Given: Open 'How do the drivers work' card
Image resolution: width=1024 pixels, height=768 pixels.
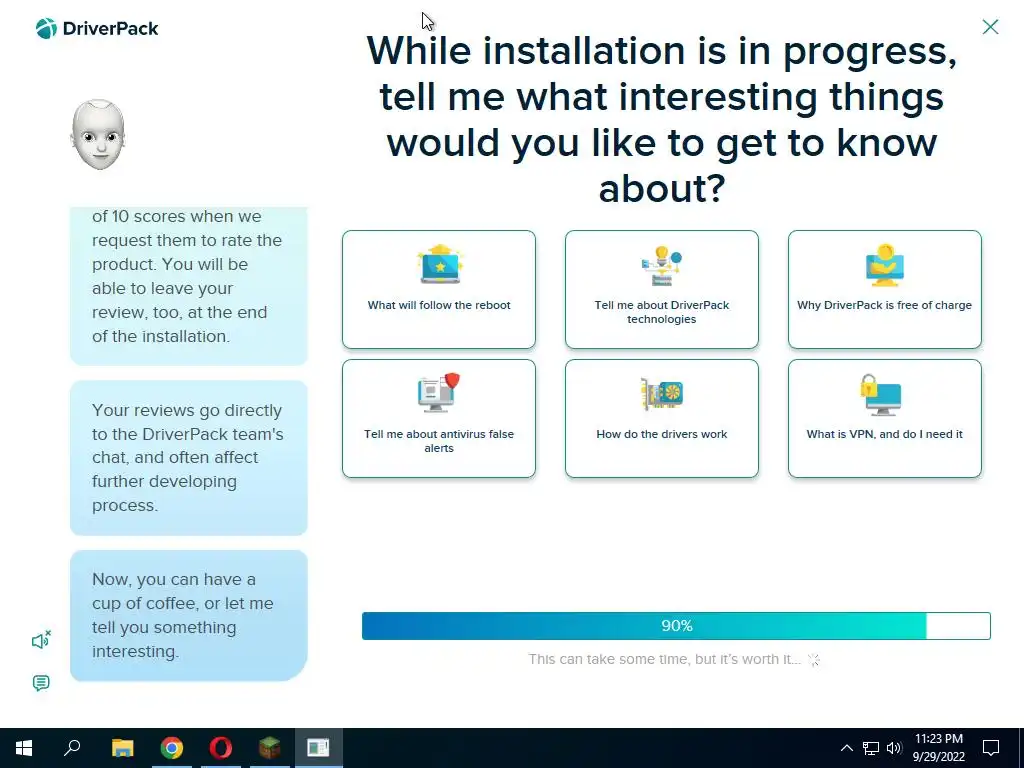Looking at the screenshot, I should (x=662, y=419).
